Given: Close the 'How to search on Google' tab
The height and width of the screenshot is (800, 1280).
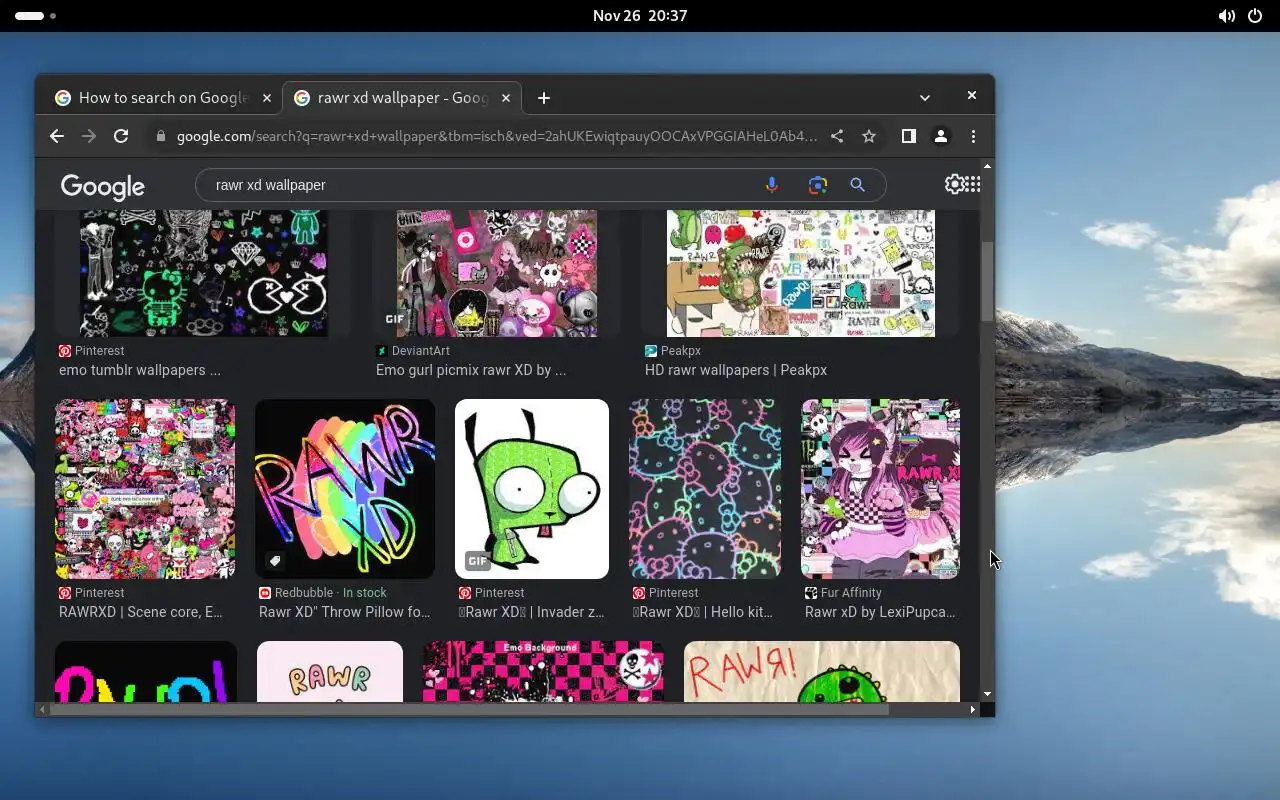Looking at the screenshot, I should pos(266,98).
